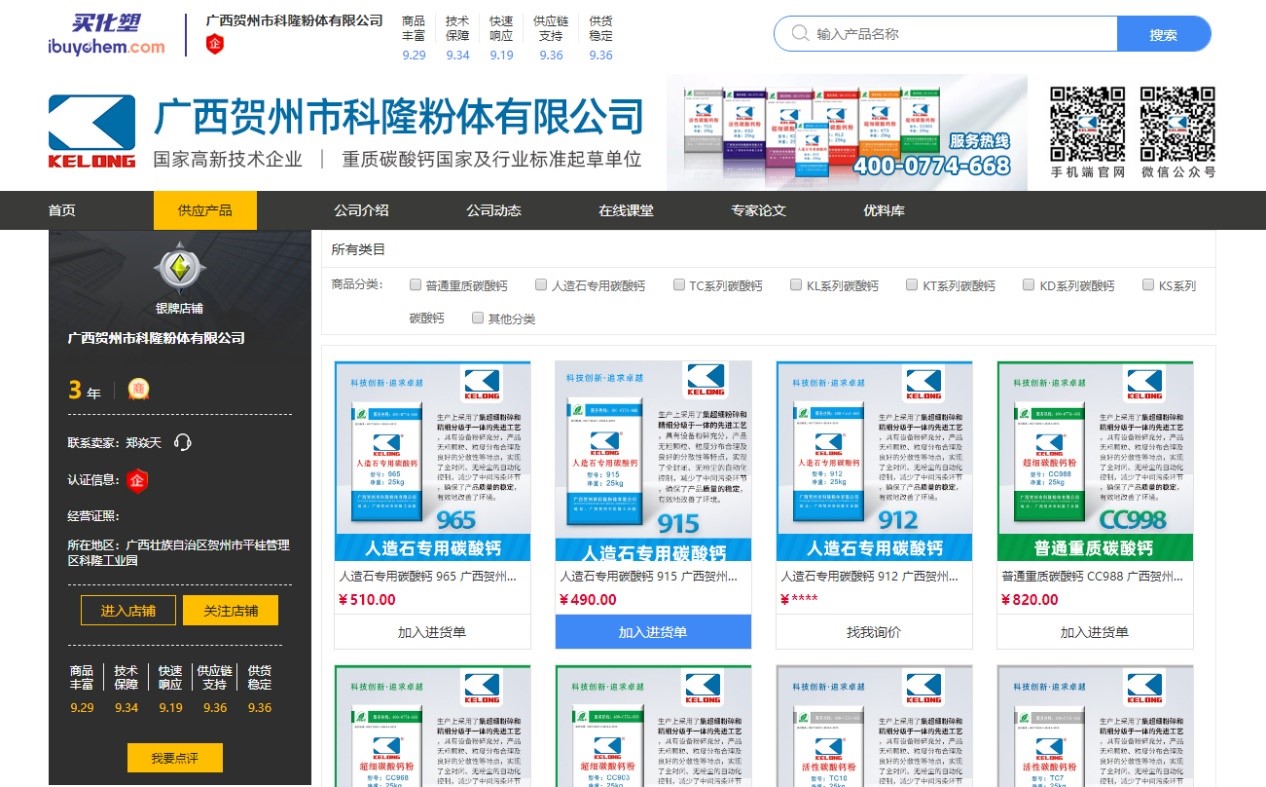
Task: Open the CC998 product image
Action: pos(1095,461)
